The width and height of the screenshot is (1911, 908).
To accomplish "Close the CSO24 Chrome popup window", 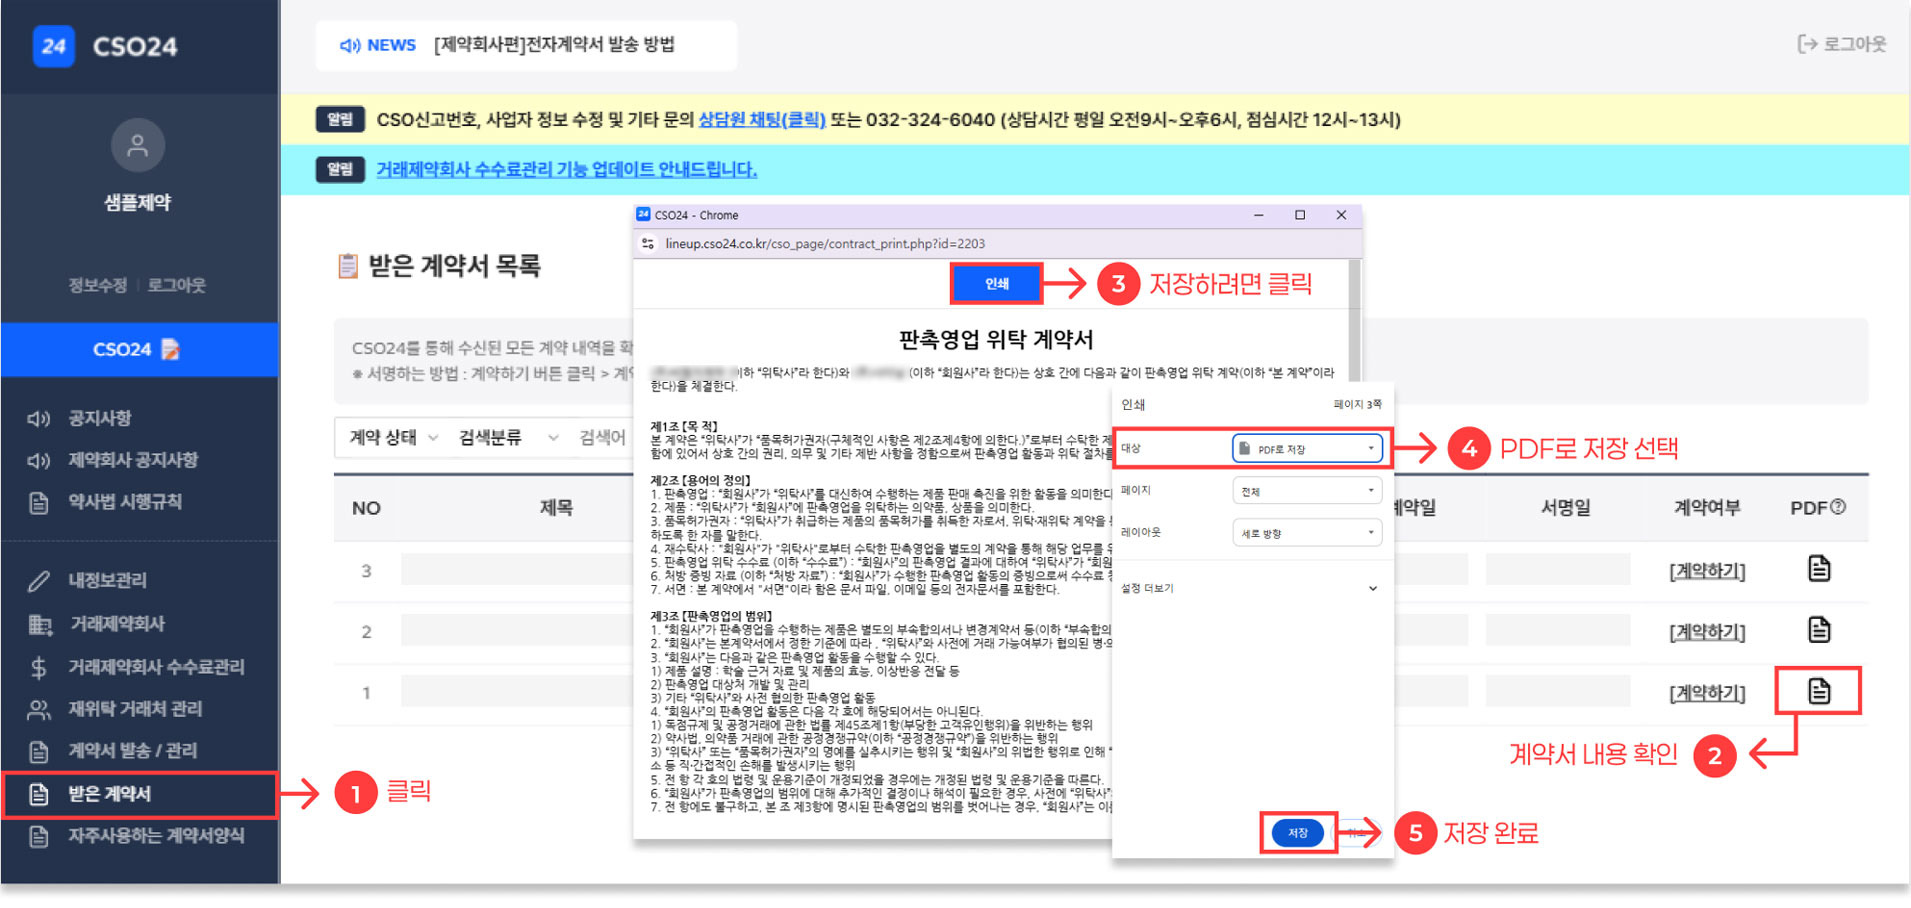I will point(1341,215).
